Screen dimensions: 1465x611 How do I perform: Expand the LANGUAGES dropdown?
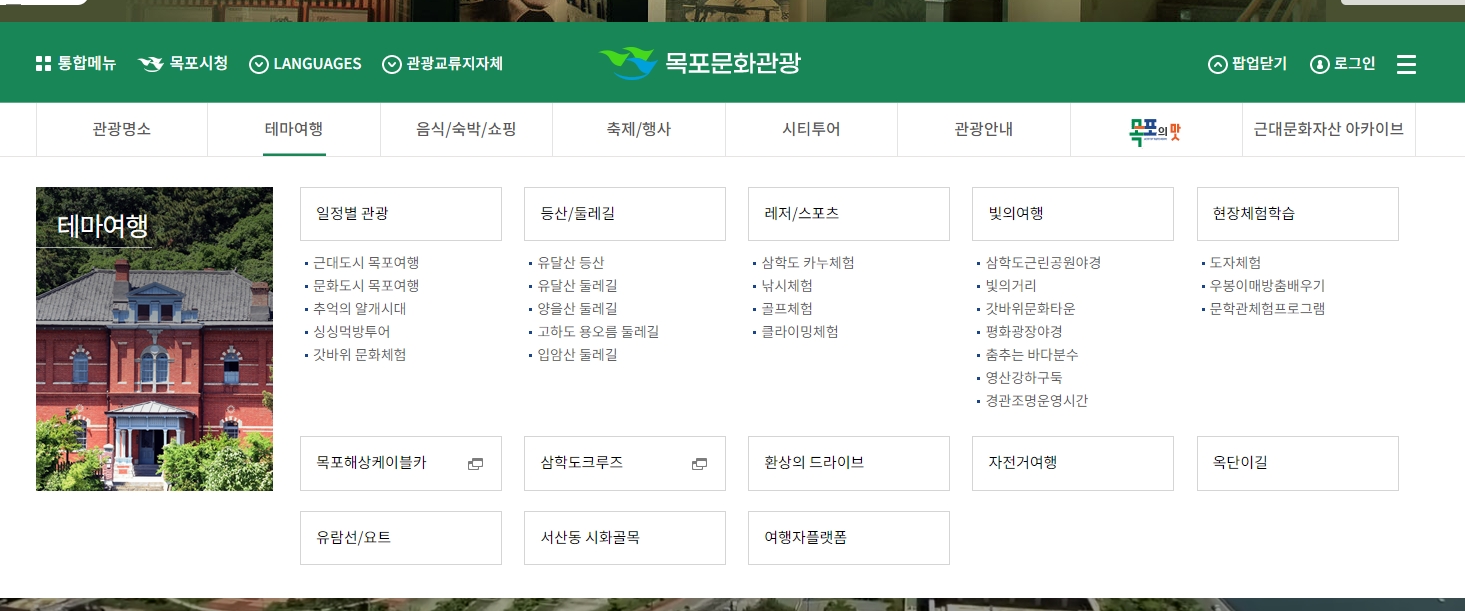pos(305,63)
